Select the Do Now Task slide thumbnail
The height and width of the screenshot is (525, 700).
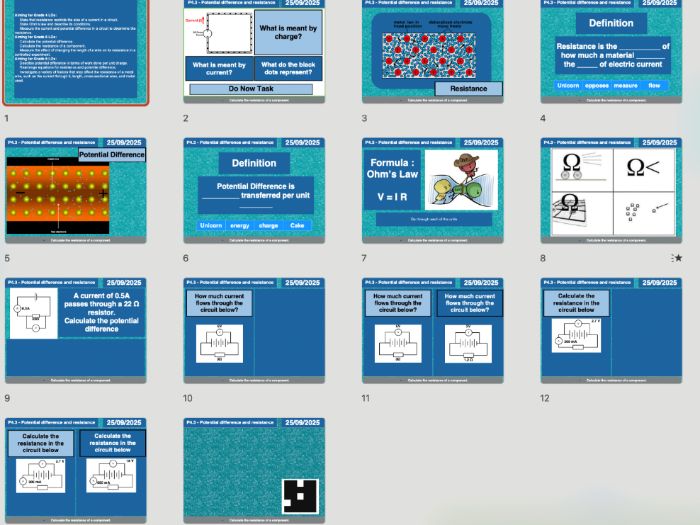coord(254,50)
